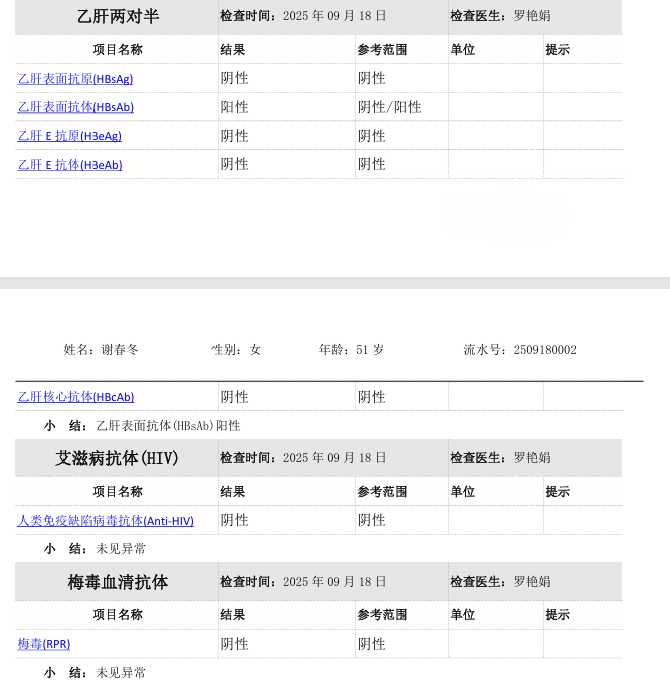The image size is (670, 684).
Task: Open the 人类免疫缺陷病毒抗体(Anti-HIV) link
Action: point(105,521)
